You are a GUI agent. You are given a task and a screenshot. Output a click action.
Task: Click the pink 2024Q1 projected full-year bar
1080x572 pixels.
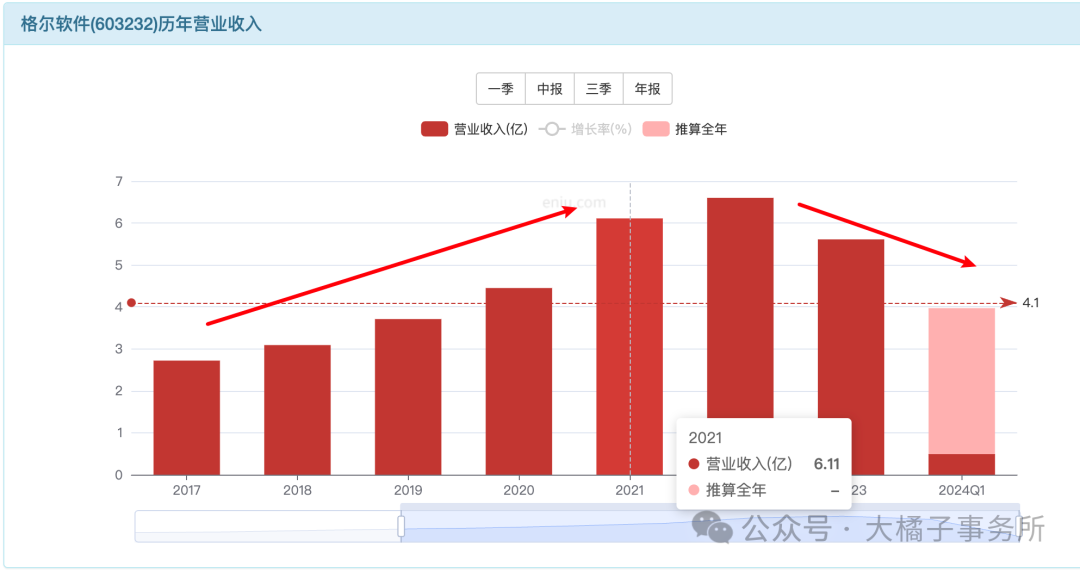coord(962,381)
